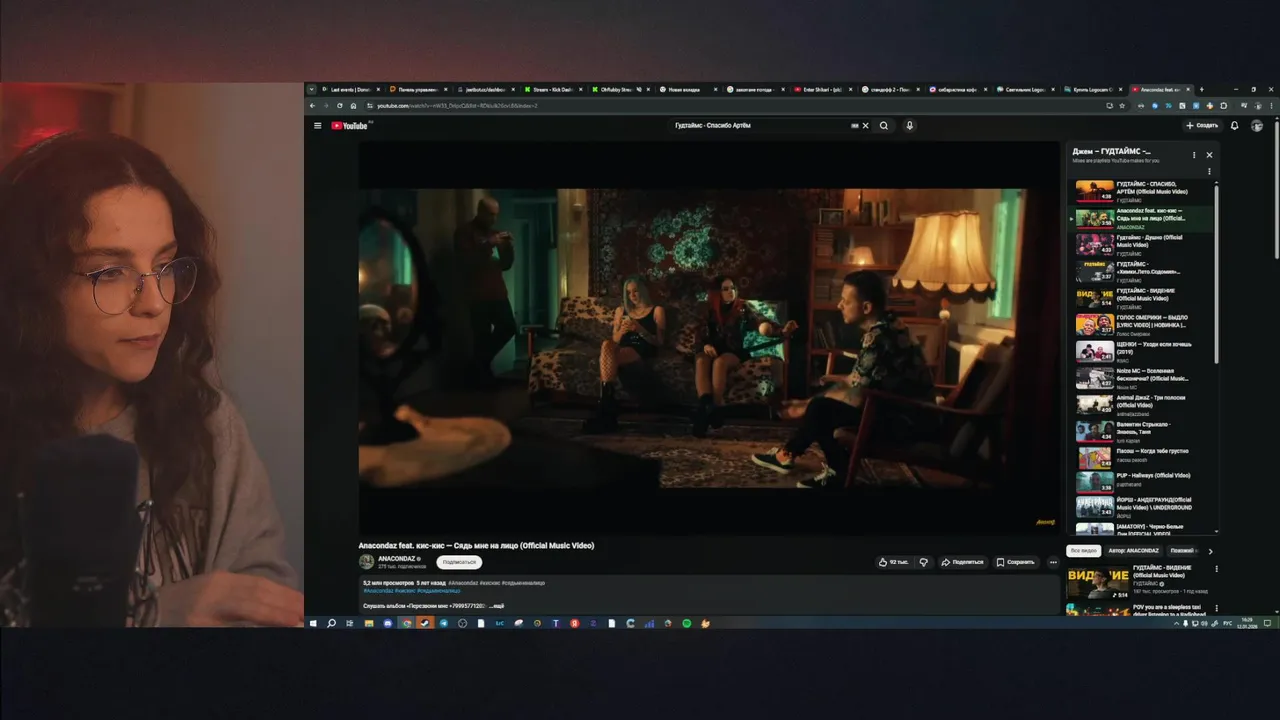Save the video with Сохранить
1280x720 pixels.
click(x=1015, y=562)
